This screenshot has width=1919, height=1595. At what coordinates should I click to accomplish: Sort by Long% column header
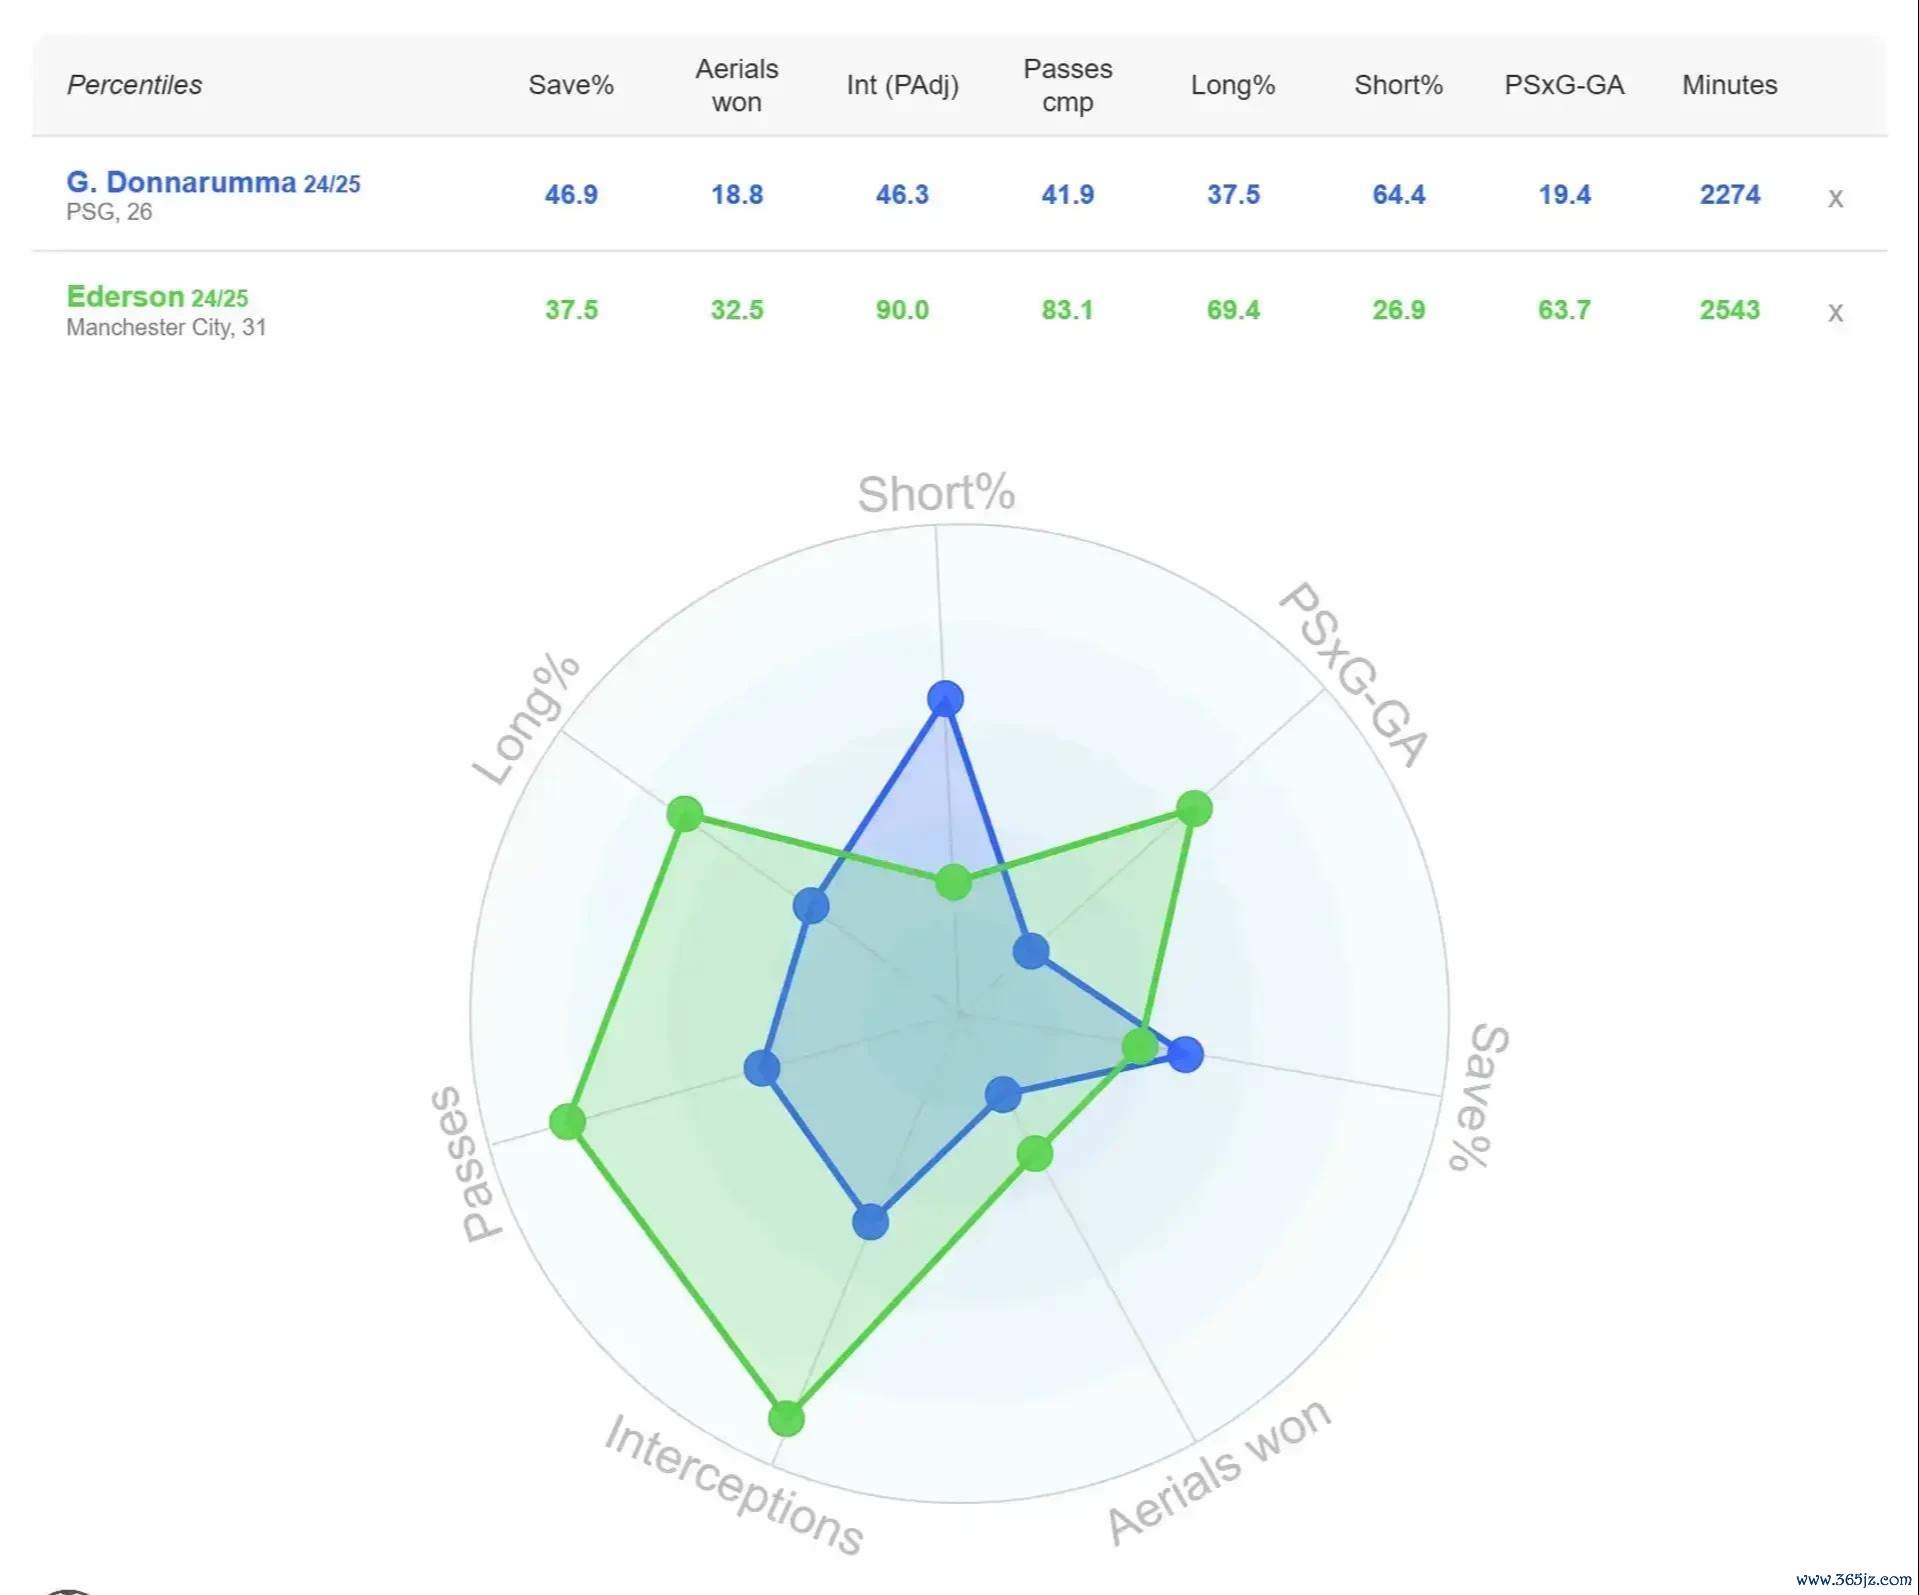click(1233, 85)
